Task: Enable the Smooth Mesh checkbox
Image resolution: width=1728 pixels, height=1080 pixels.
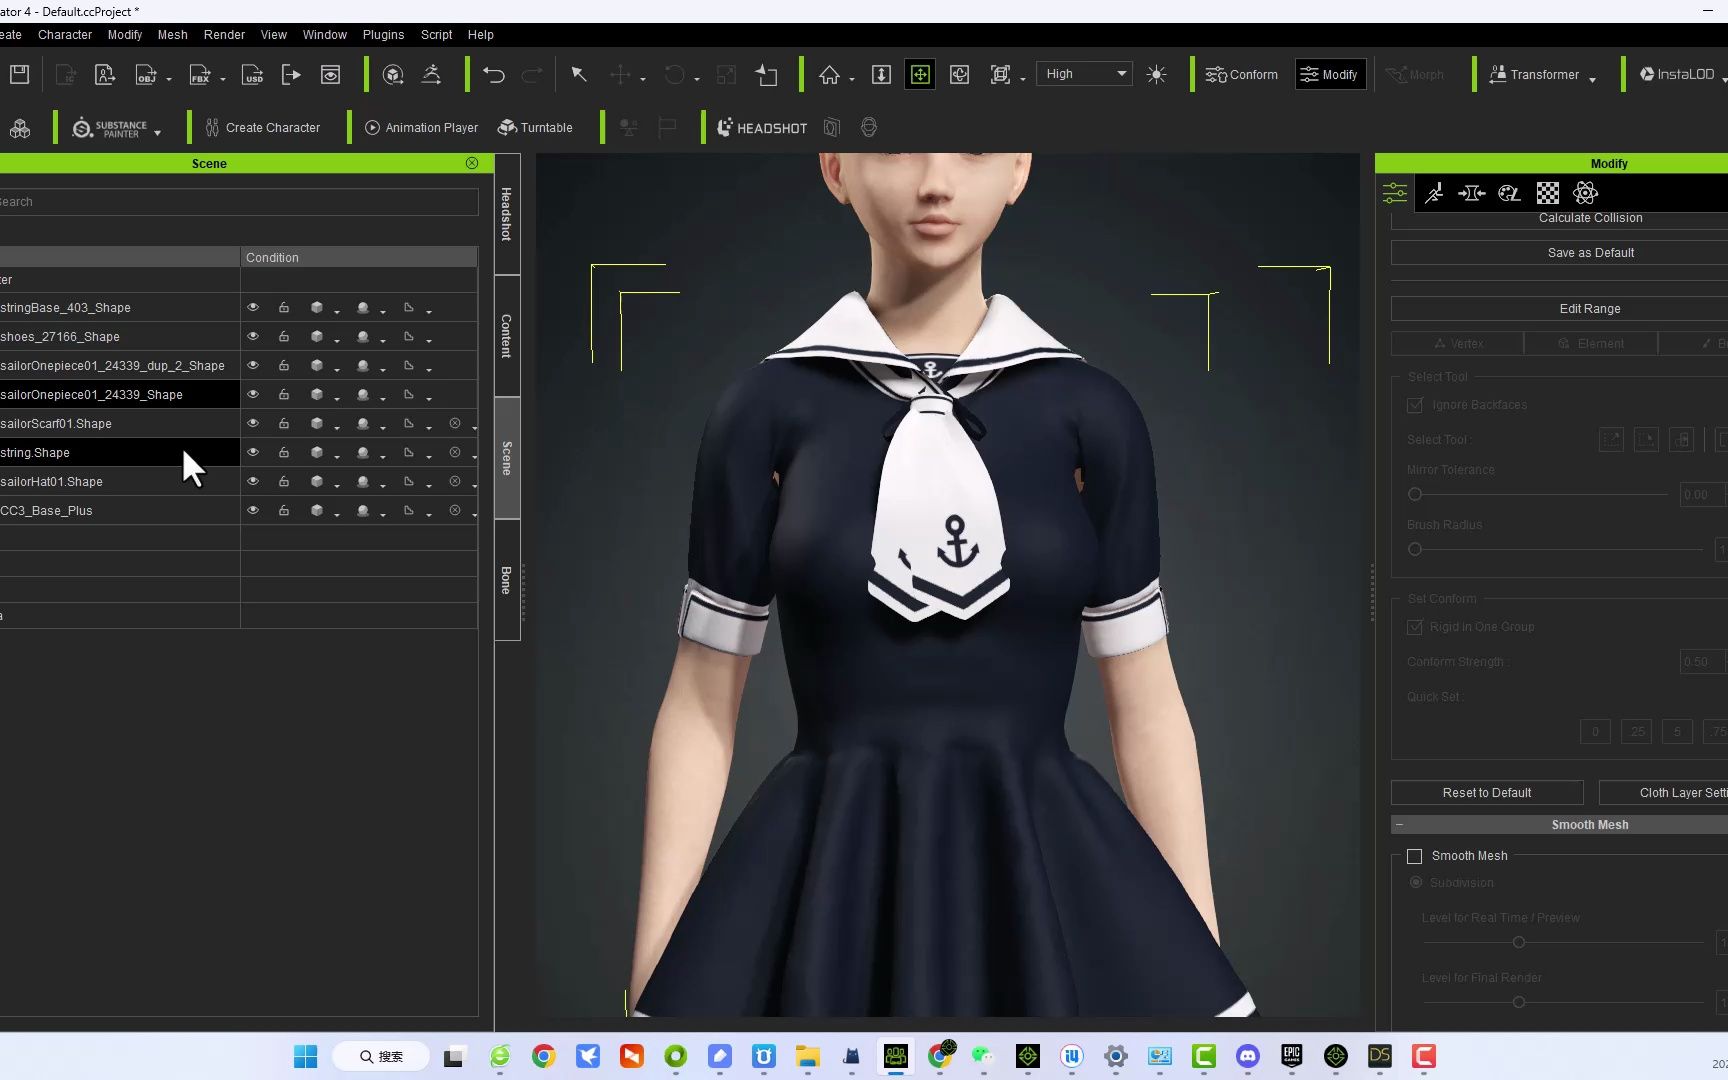Action: (x=1414, y=856)
